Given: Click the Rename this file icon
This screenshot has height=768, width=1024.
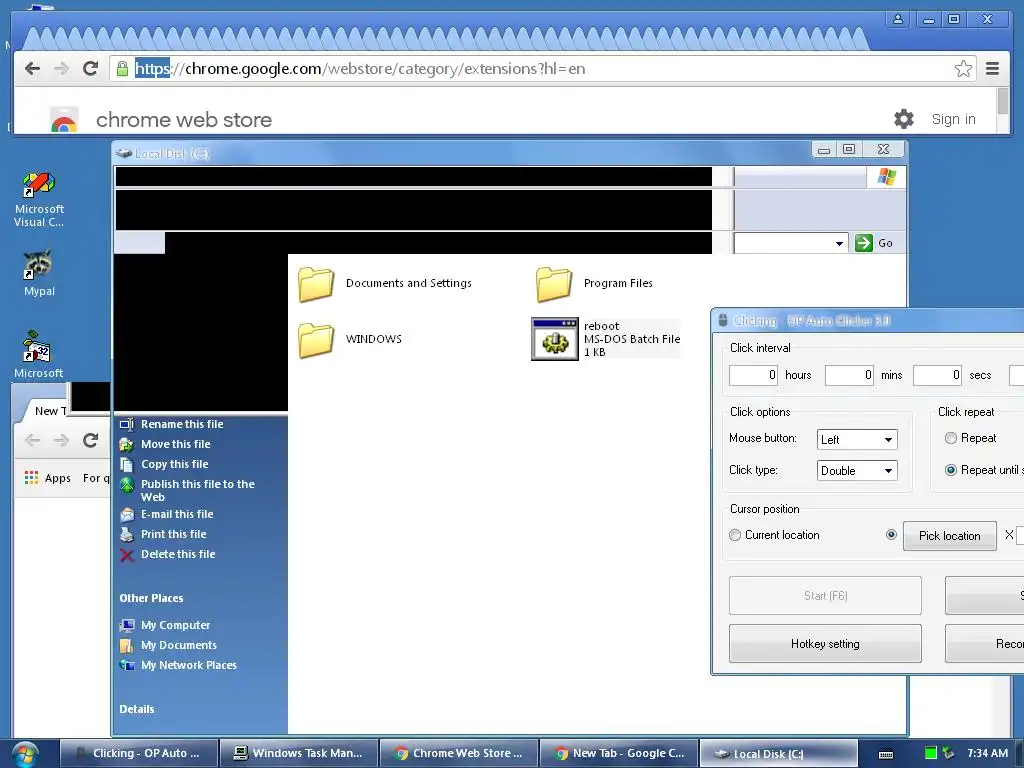Looking at the screenshot, I should pyautogui.click(x=127, y=424).
